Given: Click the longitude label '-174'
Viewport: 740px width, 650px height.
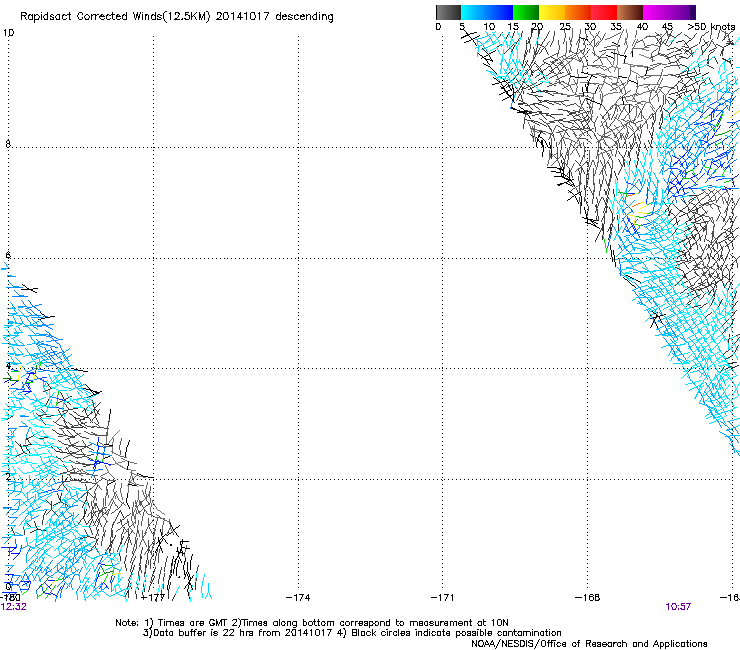Looking at the screenshot, I should (298, 598).
